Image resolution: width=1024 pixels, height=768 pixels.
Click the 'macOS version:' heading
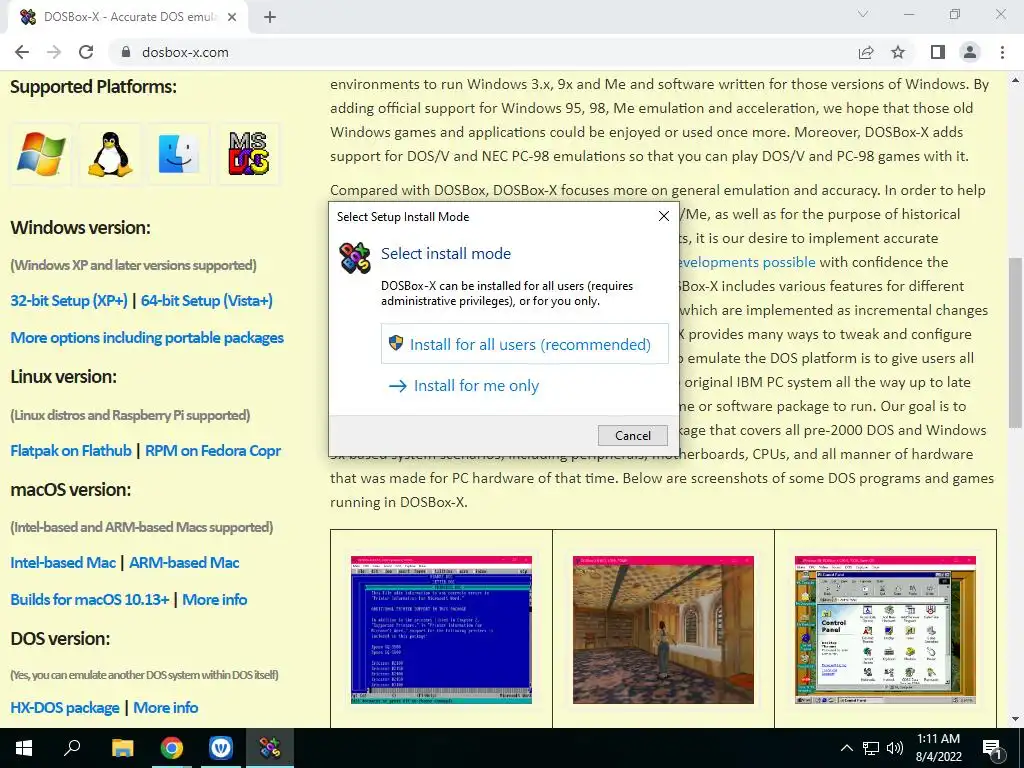point(71,489)
